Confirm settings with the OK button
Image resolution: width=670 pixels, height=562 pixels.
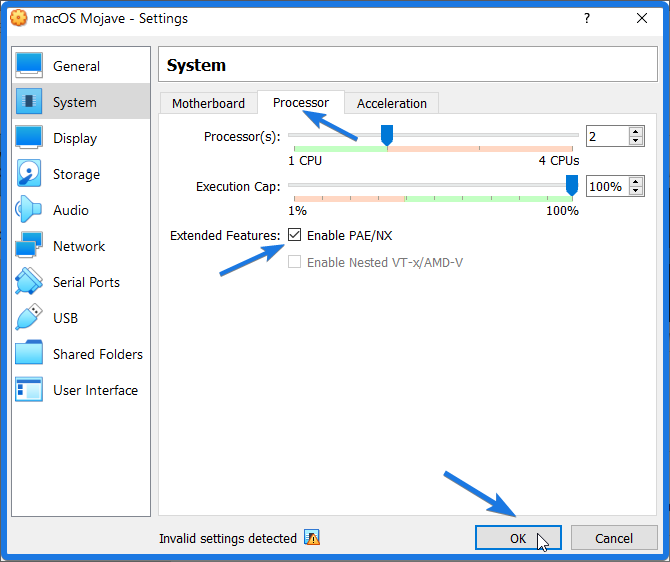point(518,538)
